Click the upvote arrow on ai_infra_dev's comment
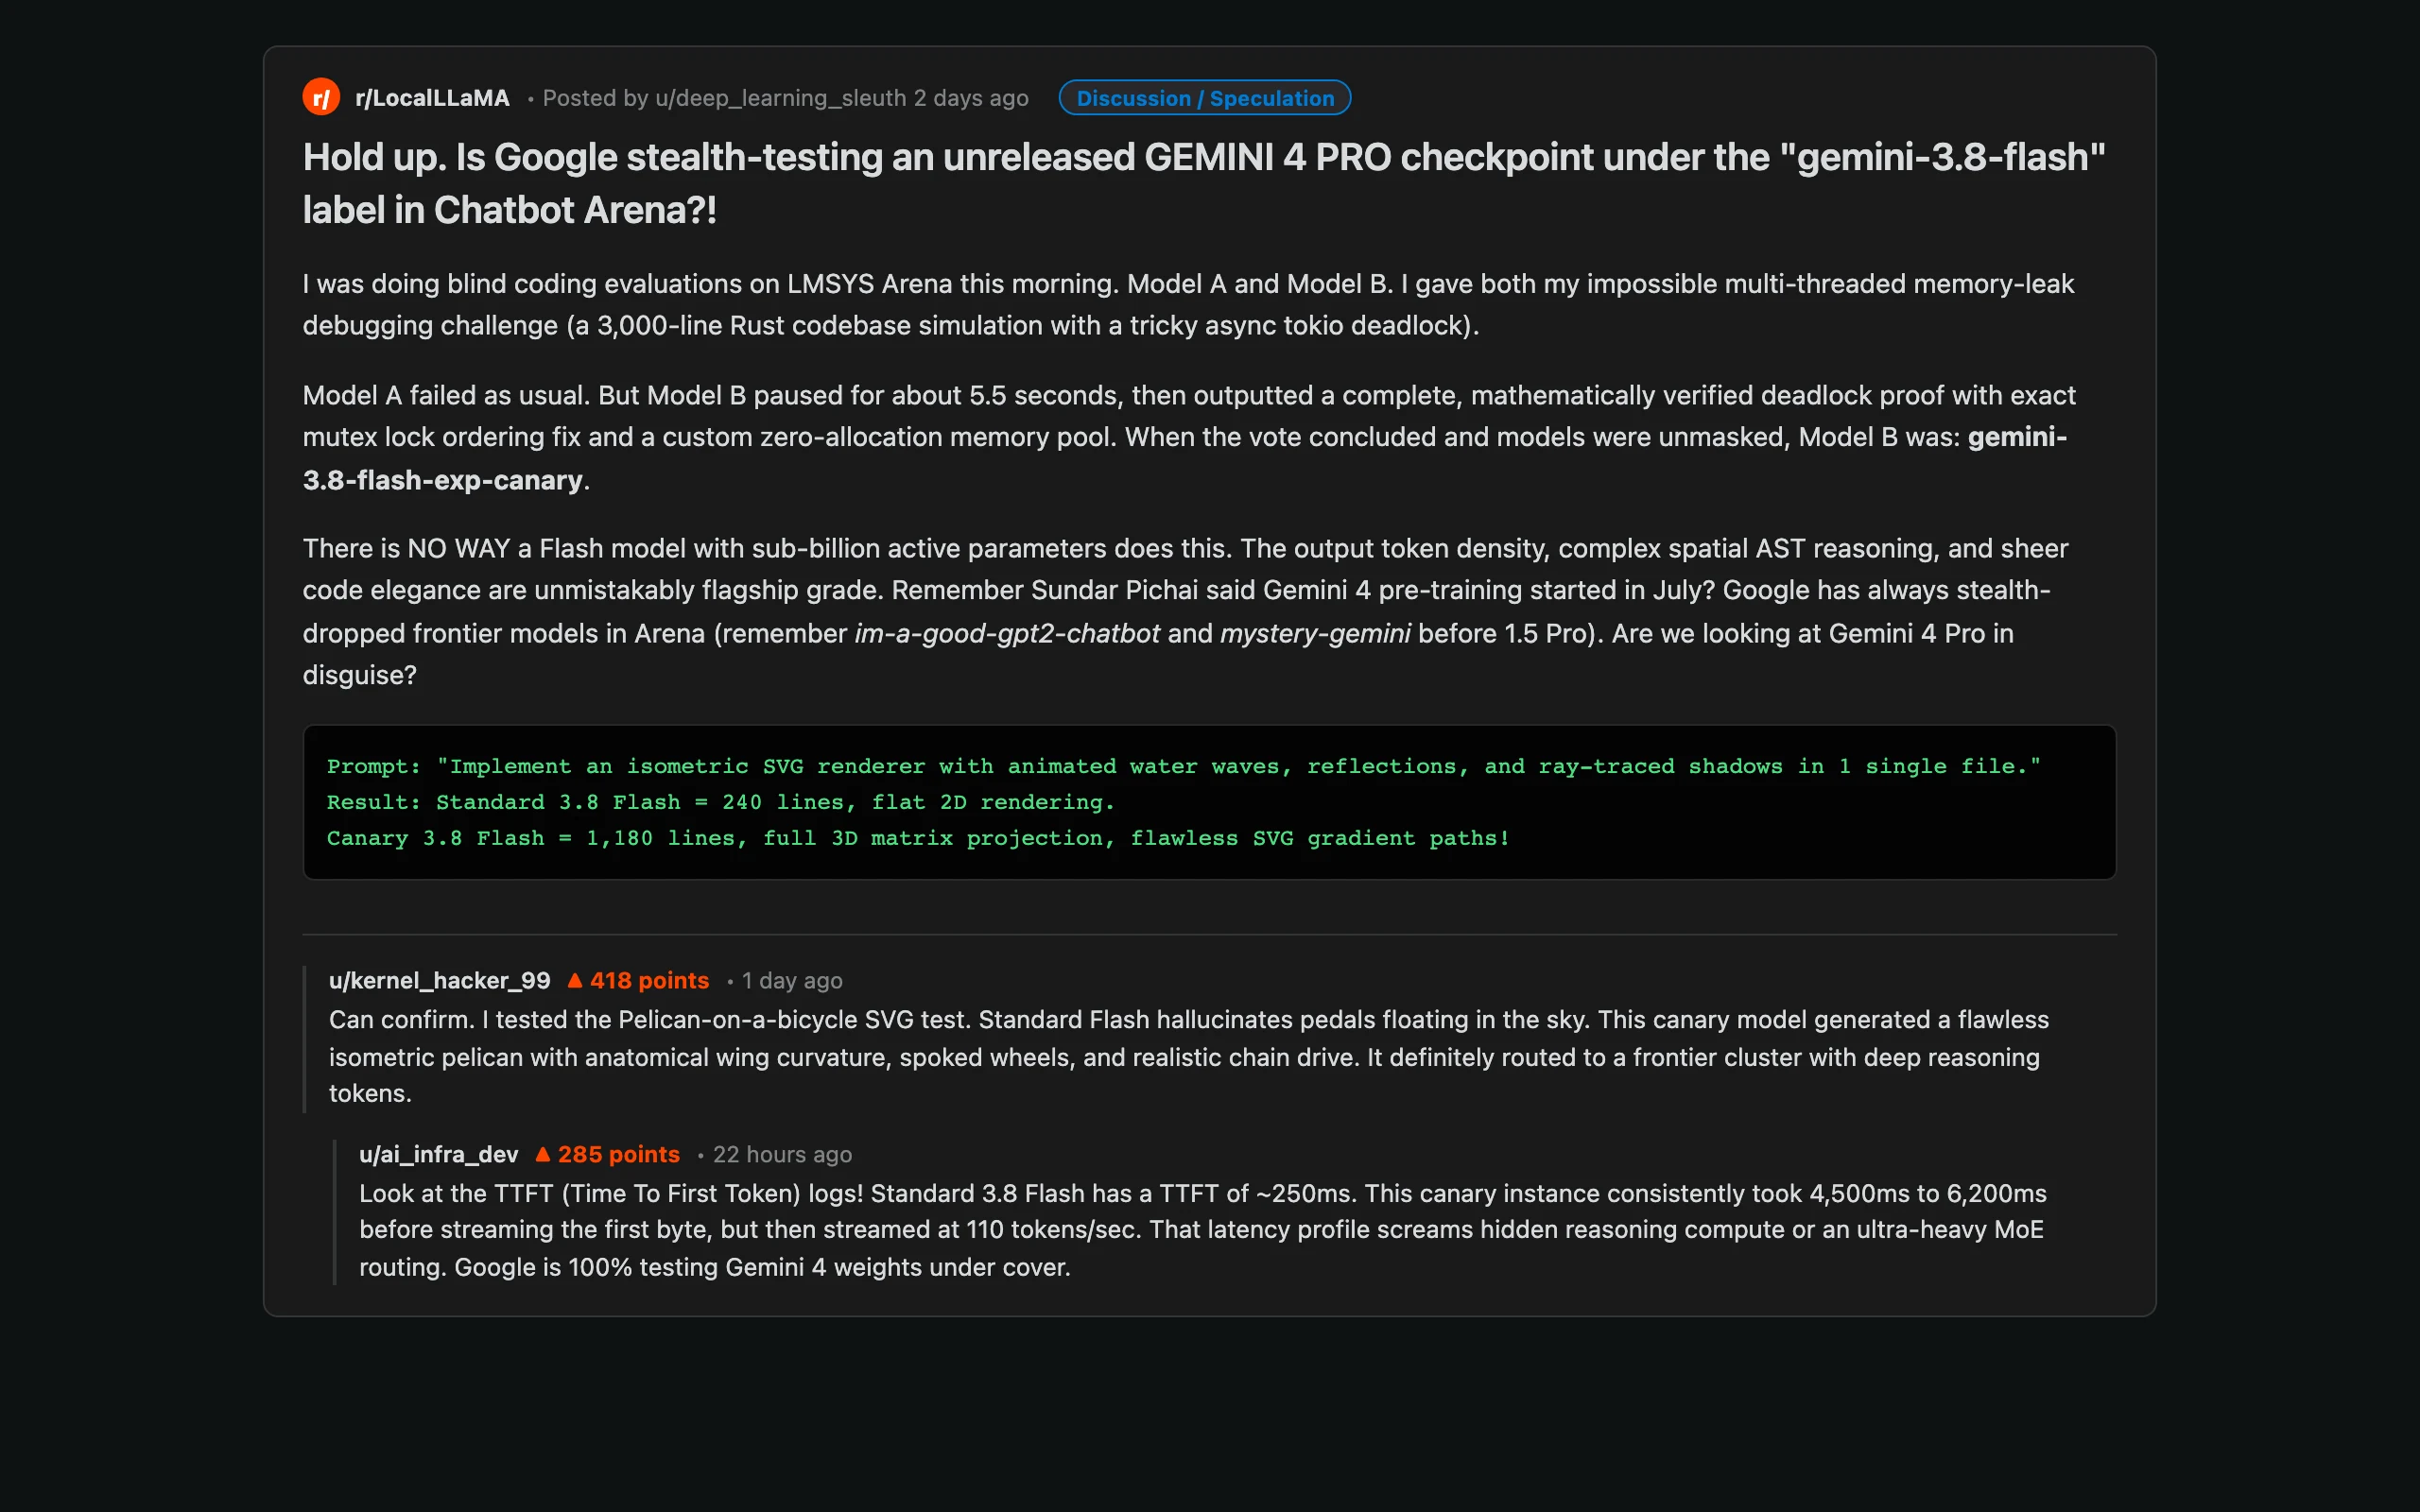The height and width of the screenshot is (1512, 2420). point(543,1154)
